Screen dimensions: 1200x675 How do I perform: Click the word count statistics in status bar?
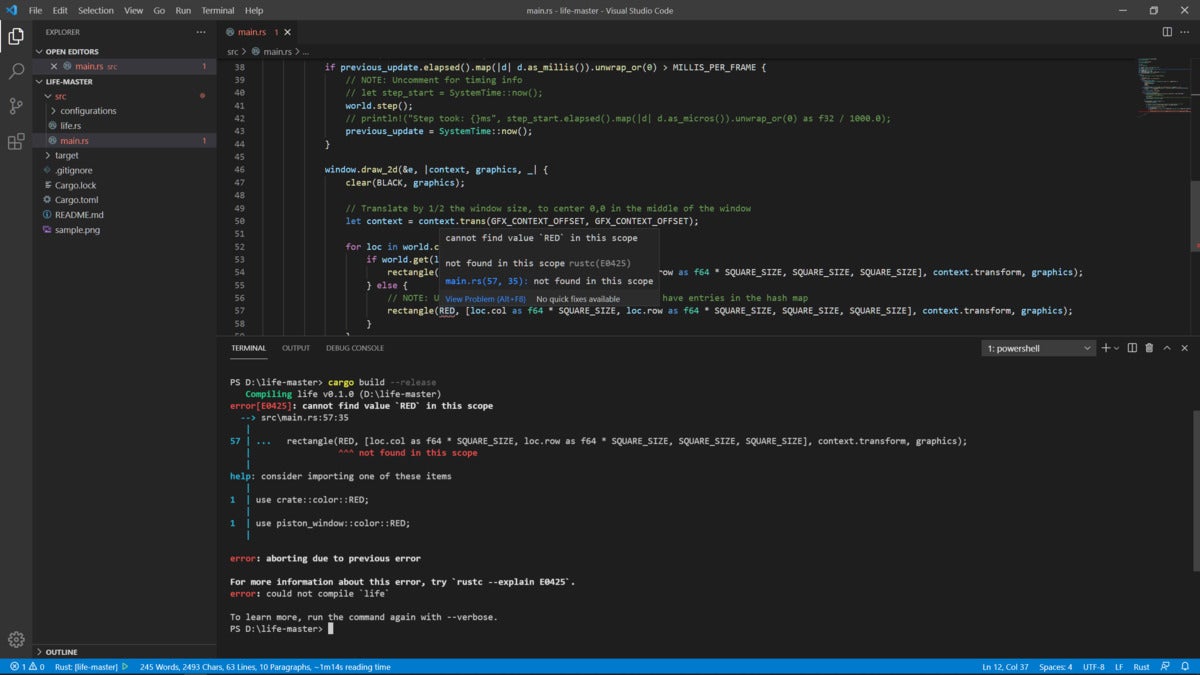(265, 667)
